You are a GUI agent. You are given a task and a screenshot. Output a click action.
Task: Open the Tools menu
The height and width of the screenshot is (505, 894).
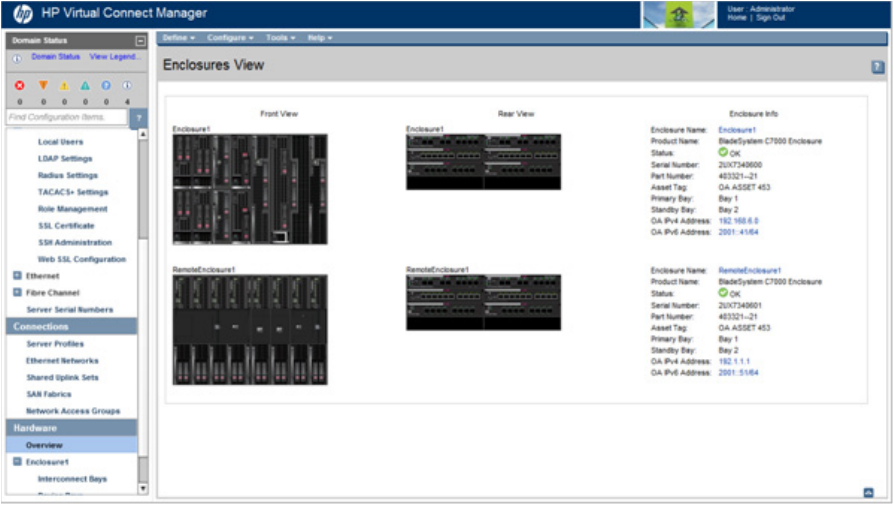[x=281, y=38]
